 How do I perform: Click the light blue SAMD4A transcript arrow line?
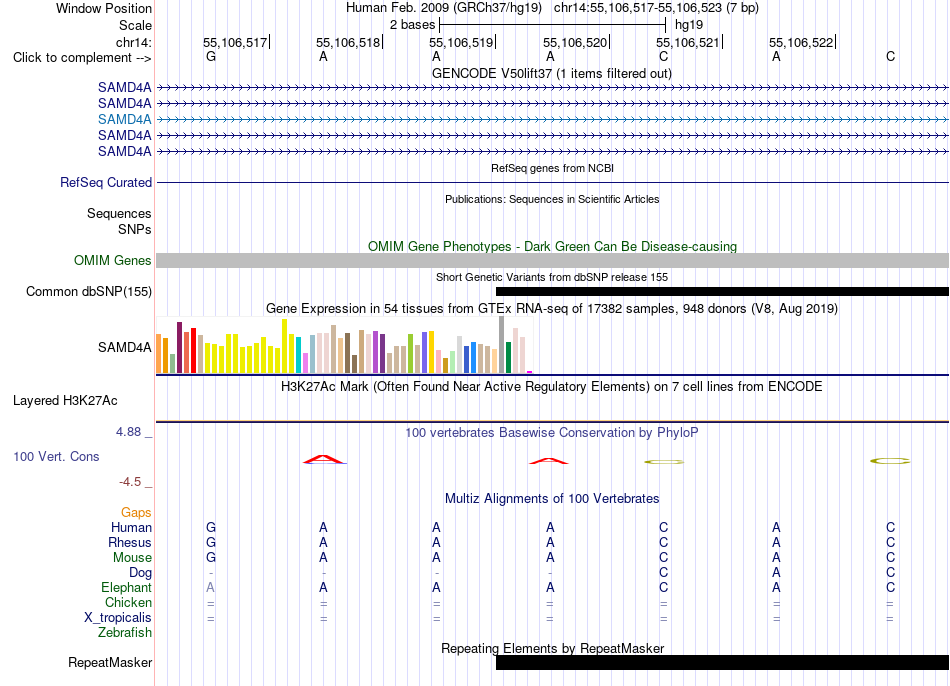click(553, 119)
